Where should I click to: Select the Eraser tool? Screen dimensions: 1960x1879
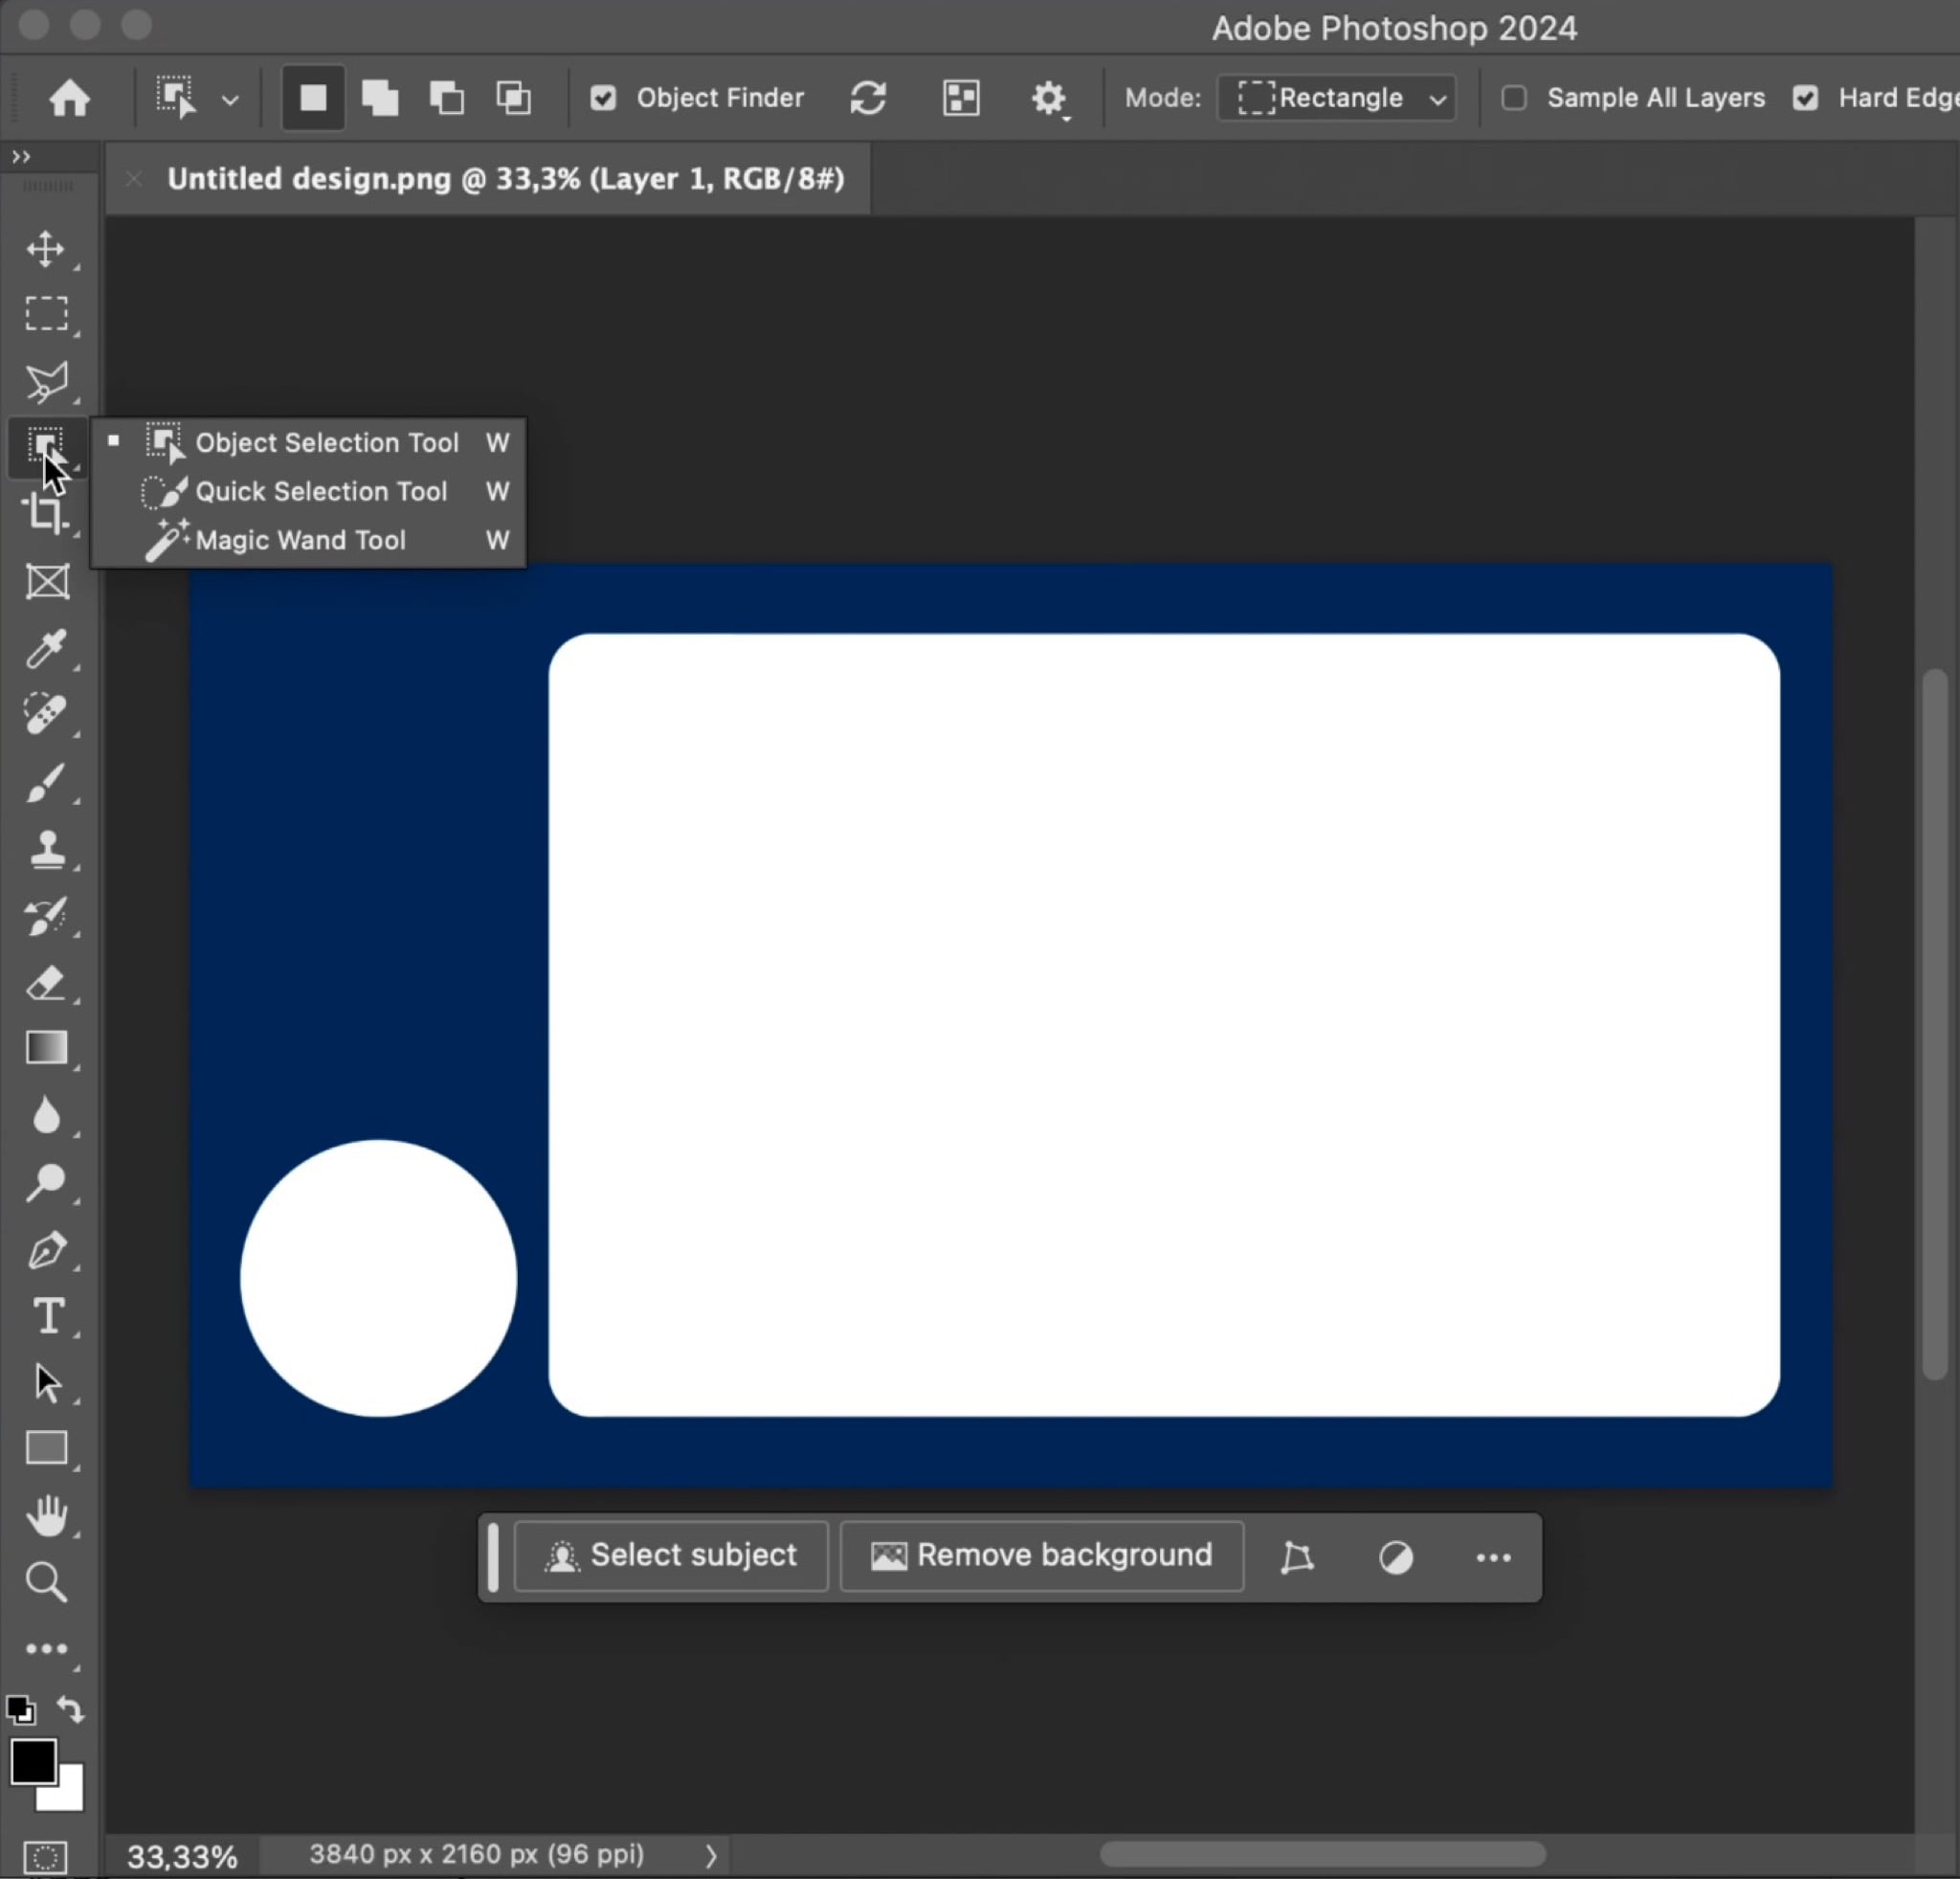[46, 983]
